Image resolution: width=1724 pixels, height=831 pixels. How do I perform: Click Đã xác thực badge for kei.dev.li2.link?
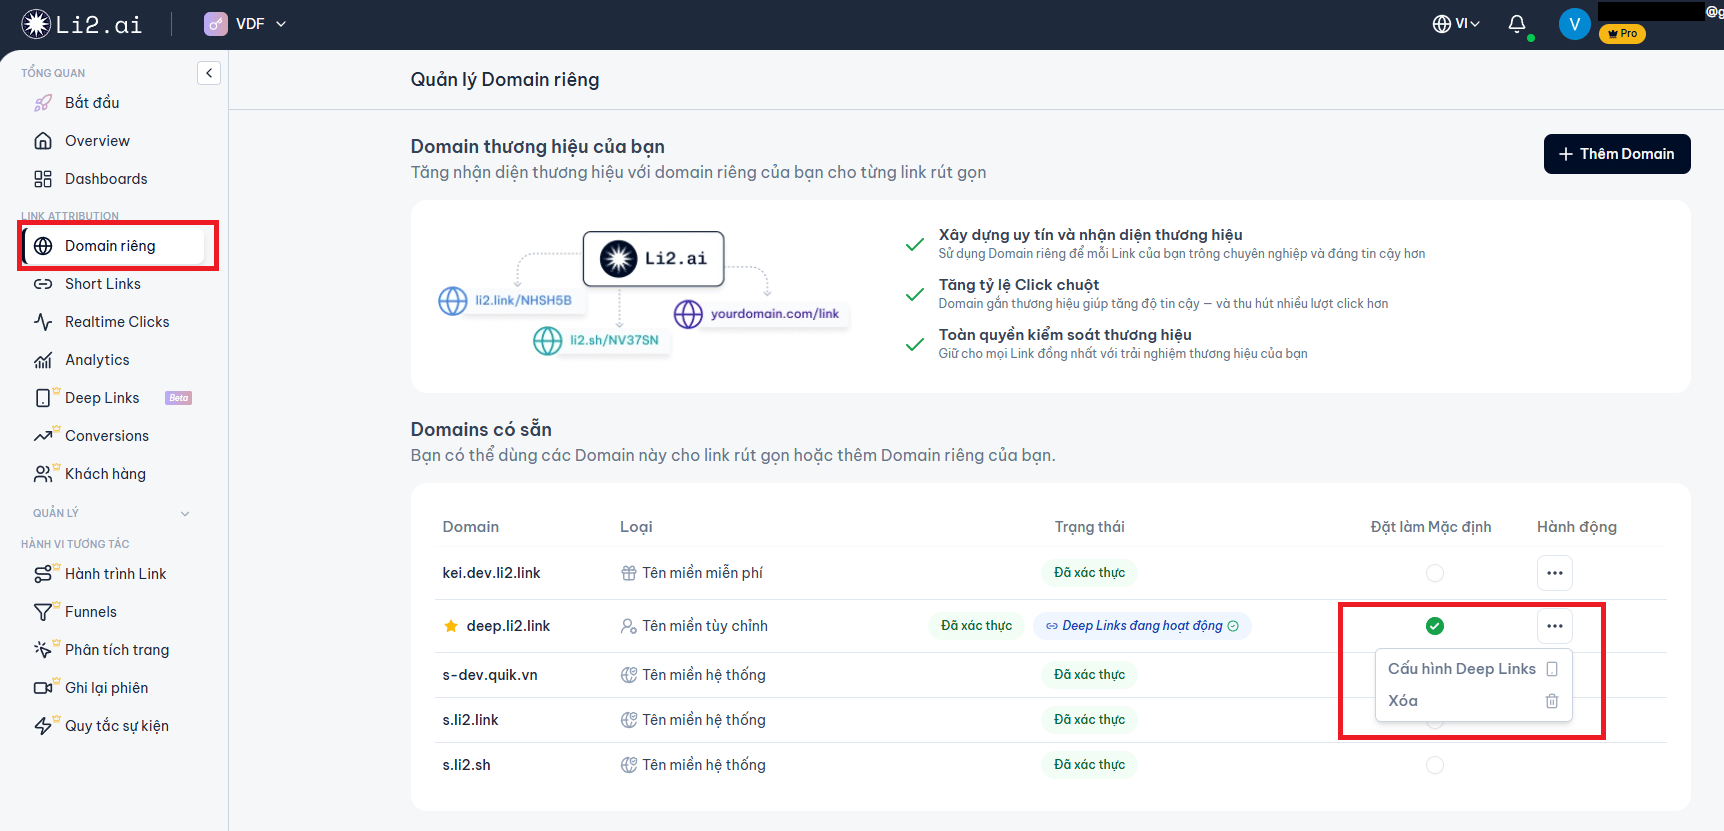pos(1089,573)
